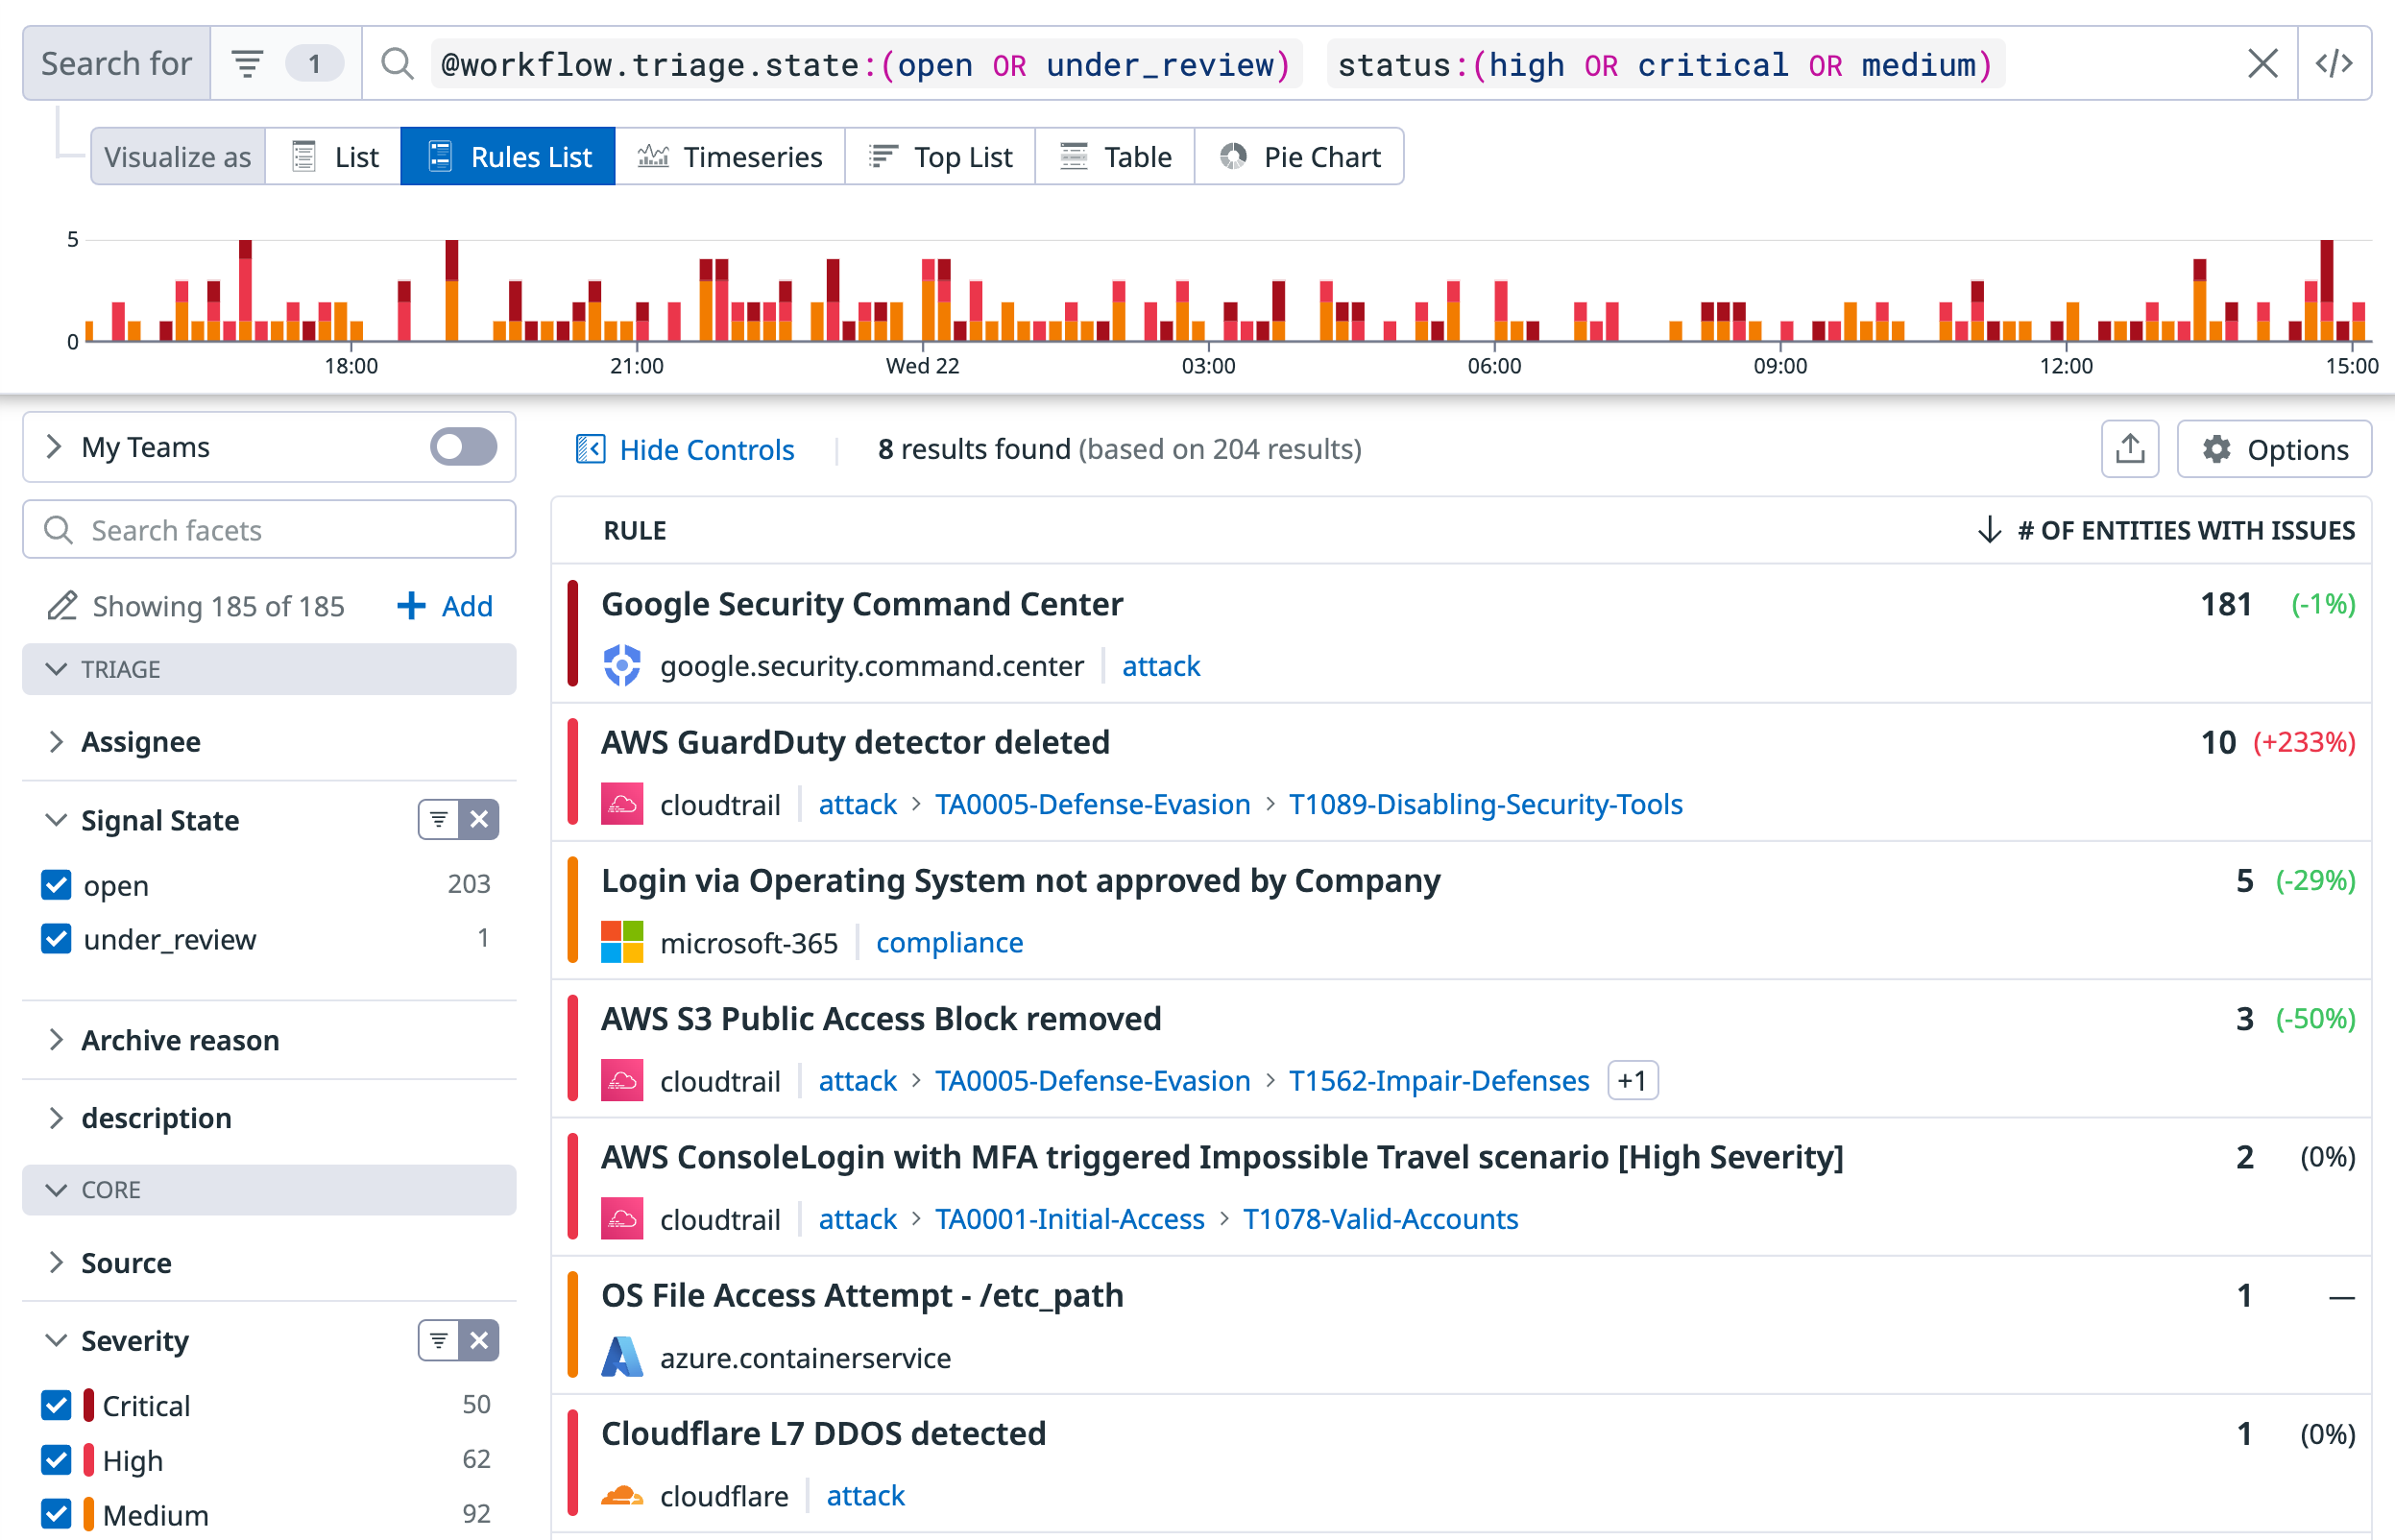Screen dimensions: 2395x1540
Task: Open the search filter icon with badge 1
Action: (x=286, y=64)
